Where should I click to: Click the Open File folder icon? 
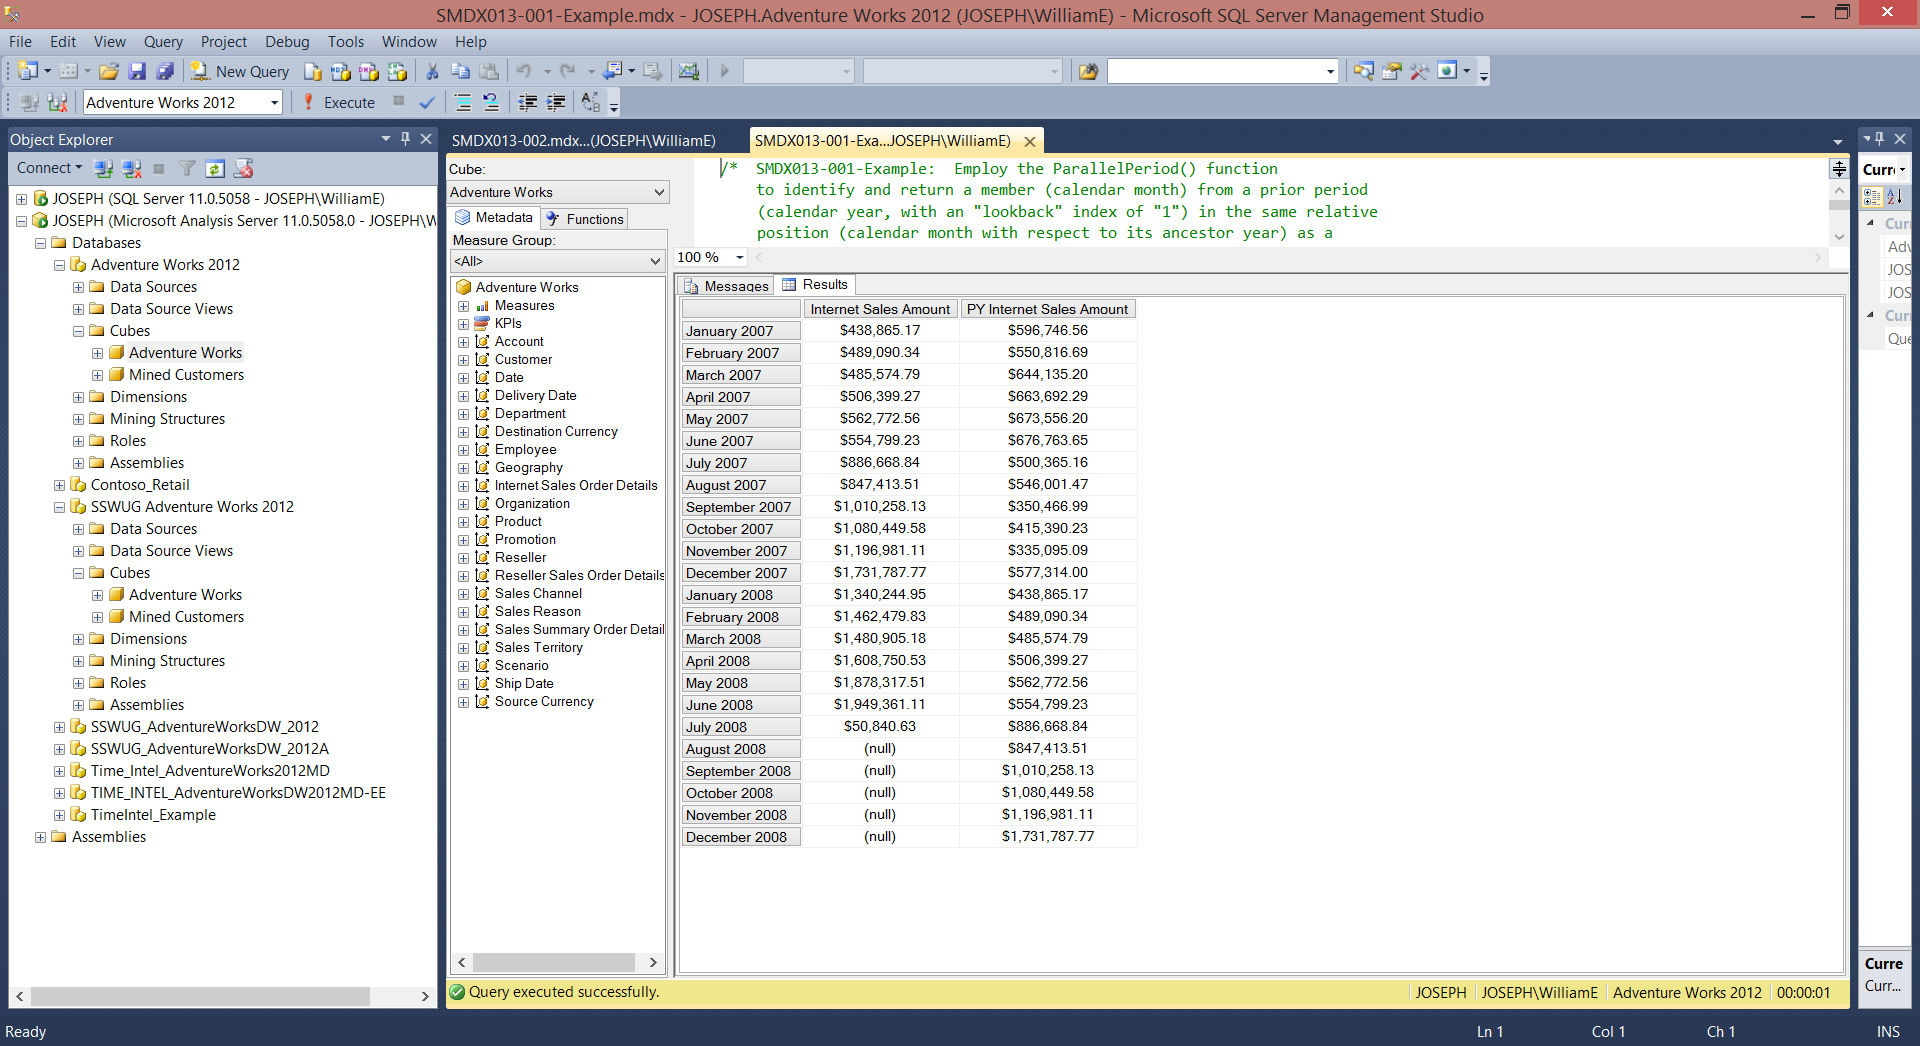coord(109,71)
